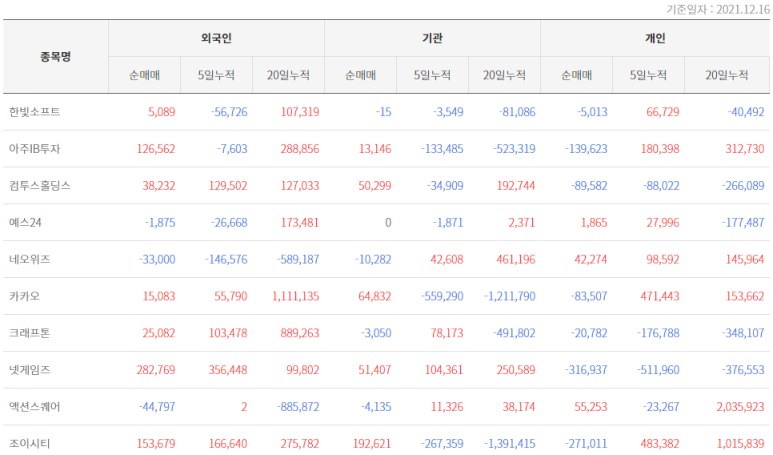
Task: Select the 개인 group header
Action: point(655,38)
